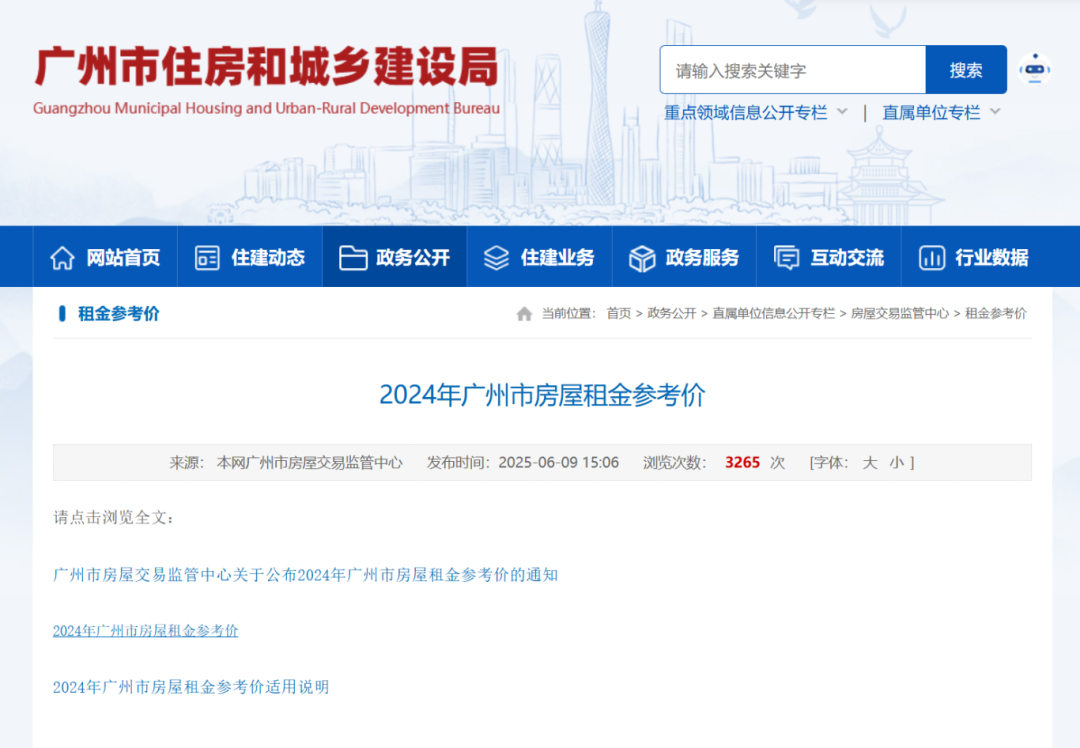Click the bar chart icon beside 行业数据
Viewport: 1080px width, 748px height.
click(x=931, y=258)
